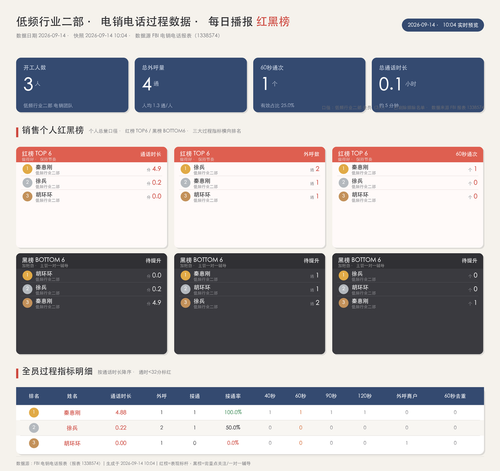
Task: Click the red 0.0% connection rate cell
Action: coord(233,443)
